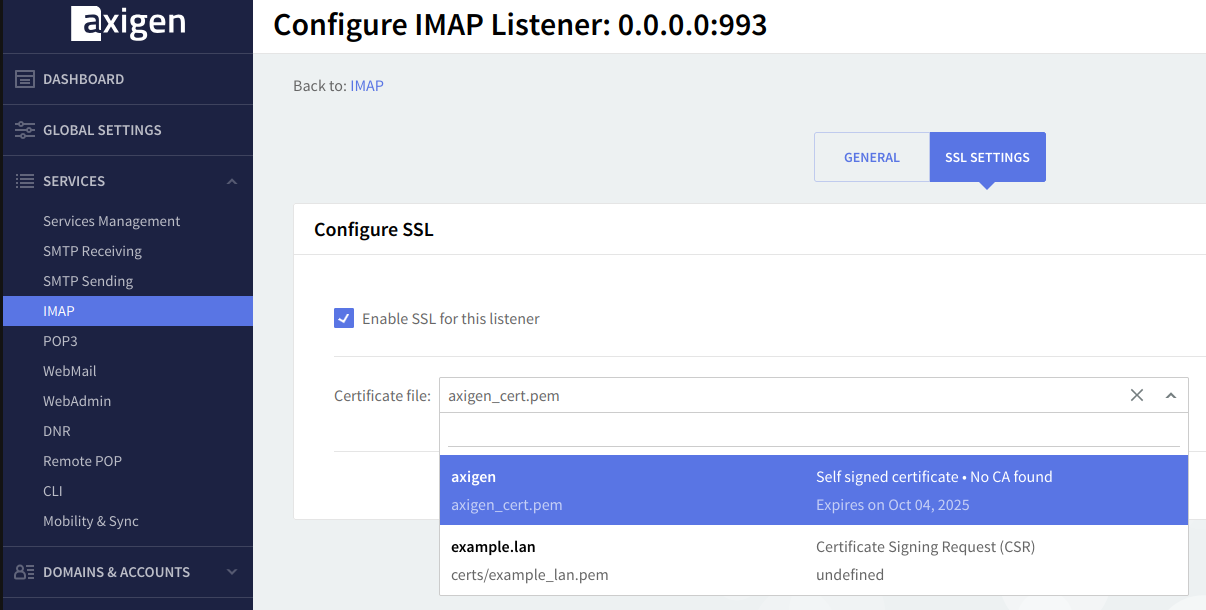1206x610 pixels.
Task: Click the Axigen logo
Action: pos(127,24)
